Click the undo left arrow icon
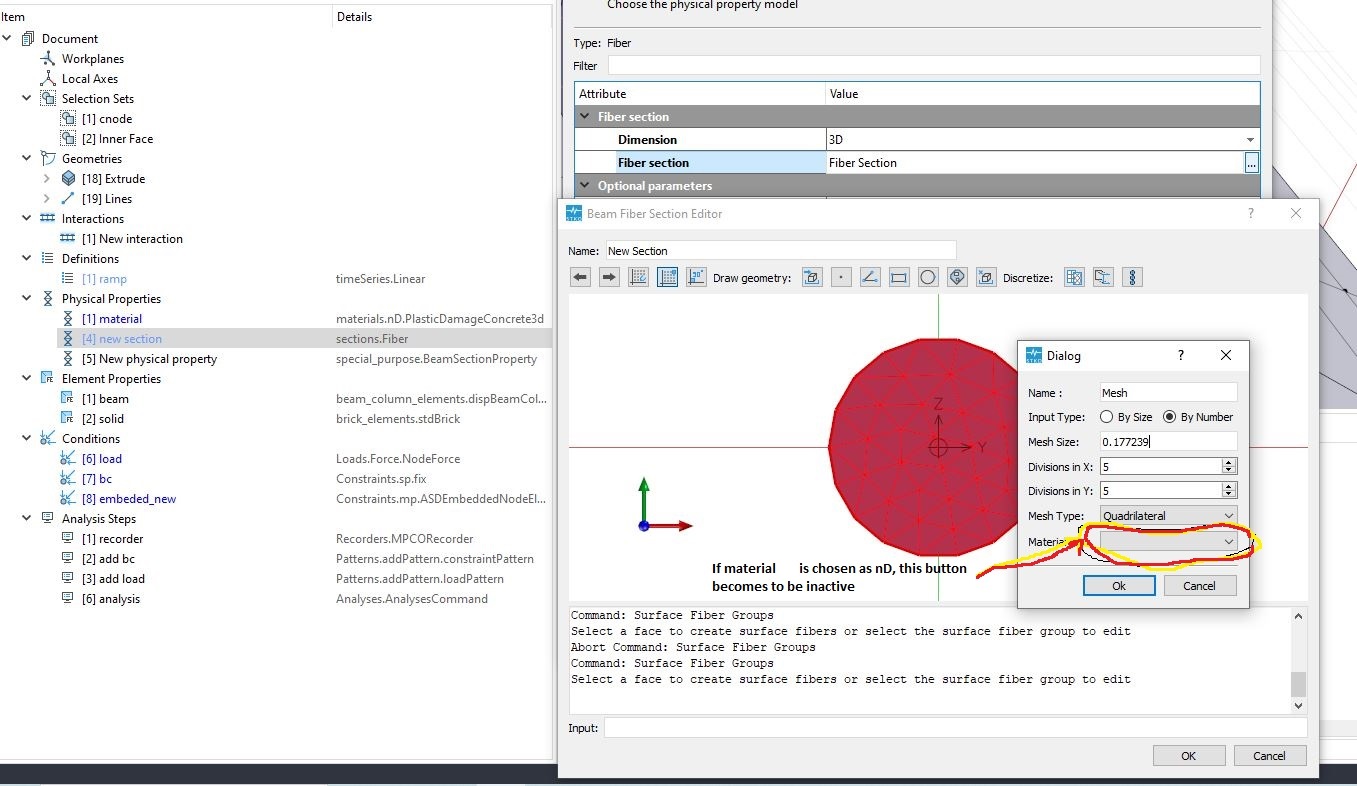The image size is (1357, 786). pyautogui.click(x=580, y=277)
